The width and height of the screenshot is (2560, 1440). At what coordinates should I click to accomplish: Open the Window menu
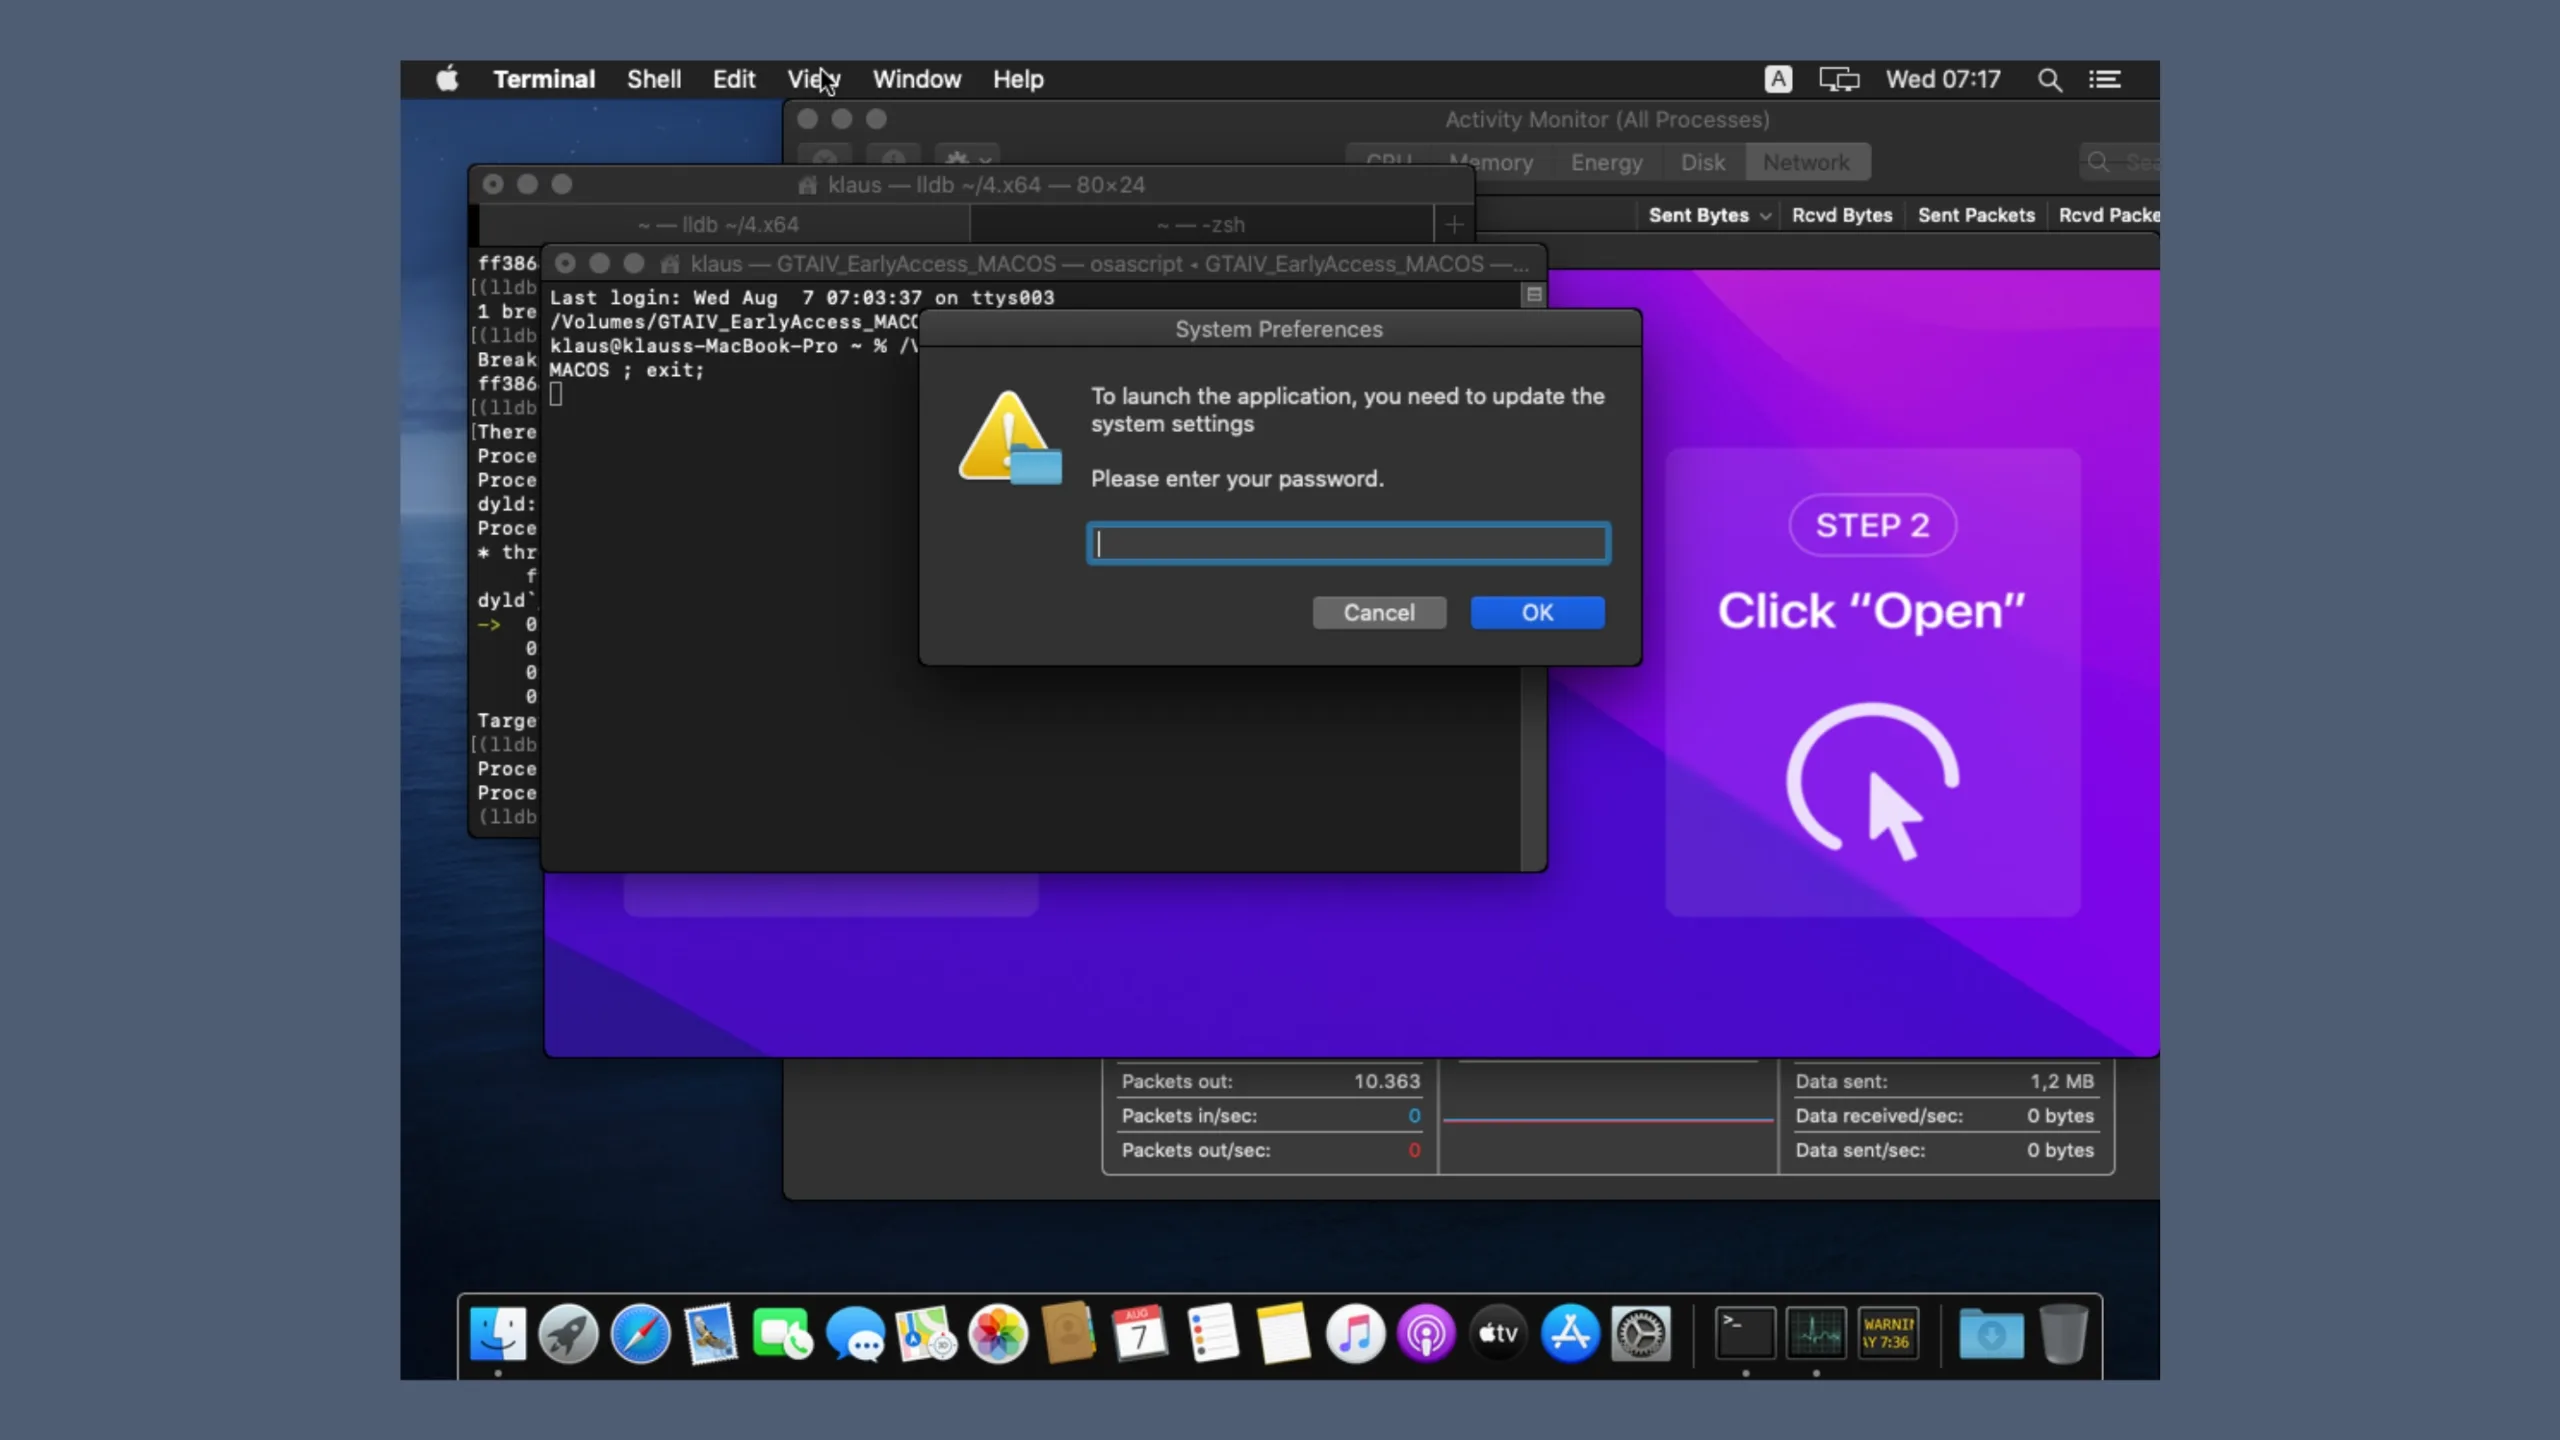click(x=916, y=79)
